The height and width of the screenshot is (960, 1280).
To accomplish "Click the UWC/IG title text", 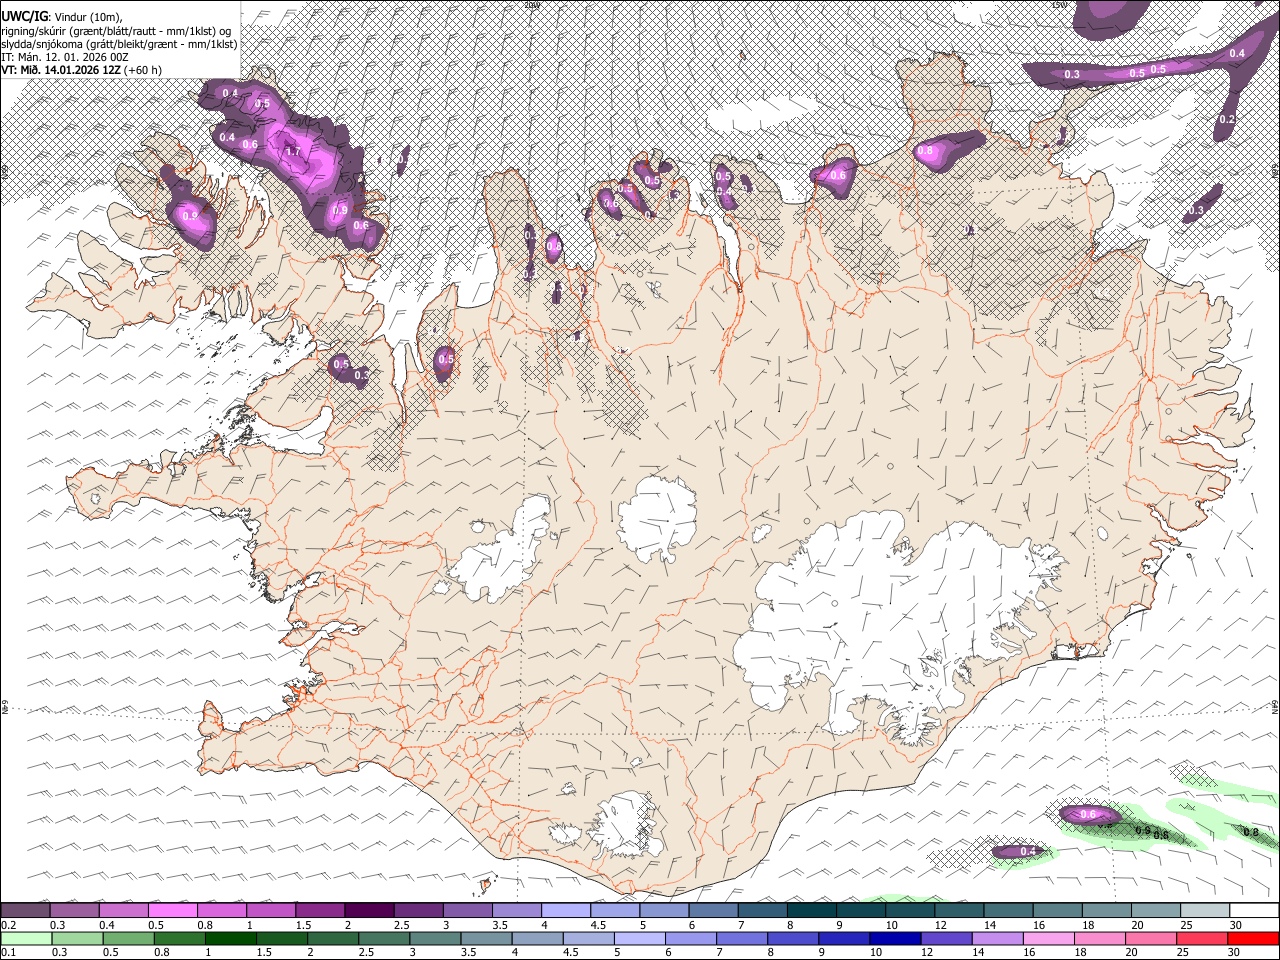I will click(x=23, y=17).
